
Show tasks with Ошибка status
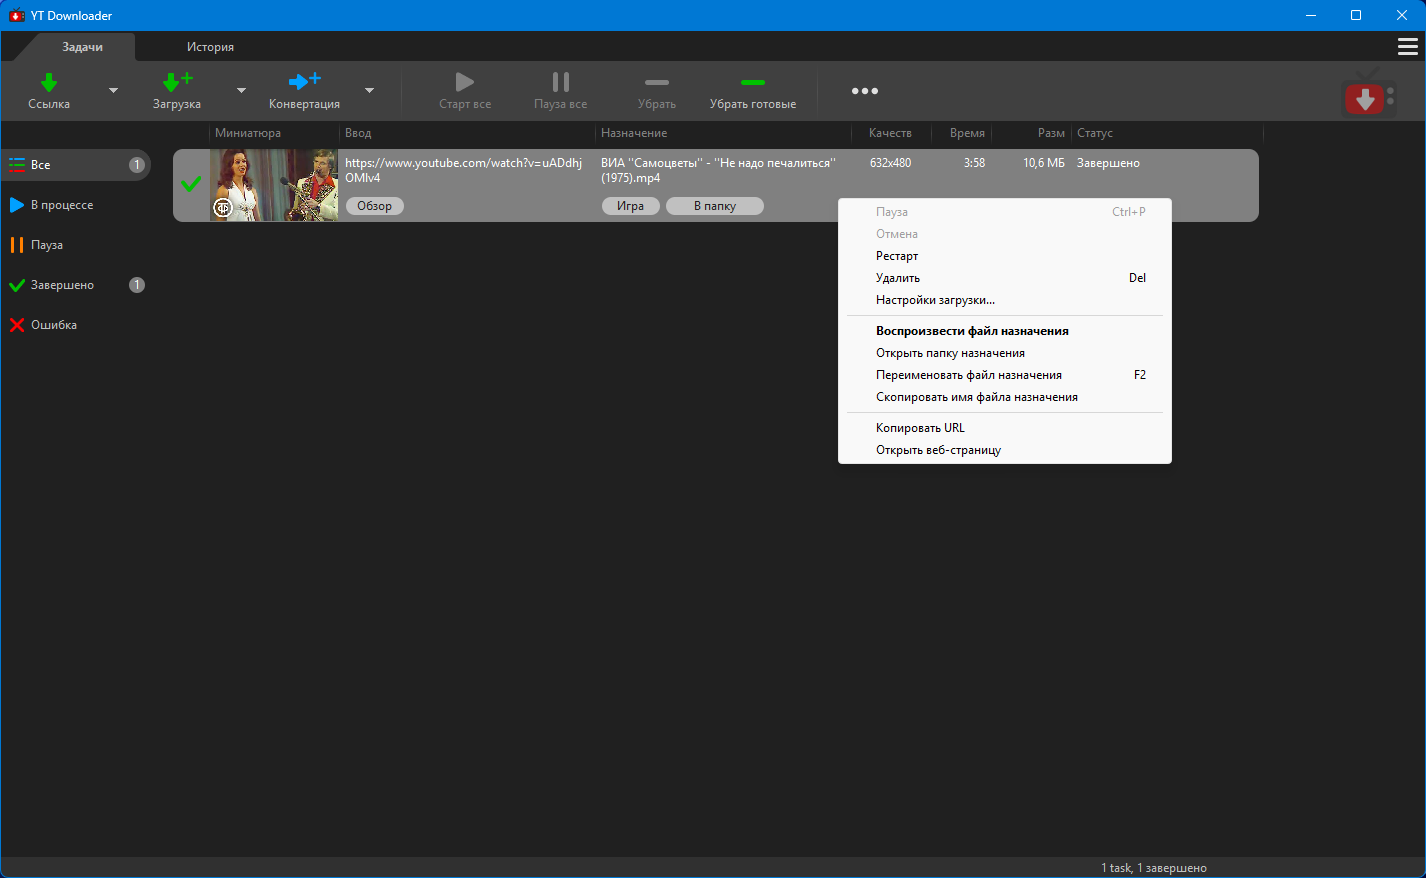coord(54,325)
